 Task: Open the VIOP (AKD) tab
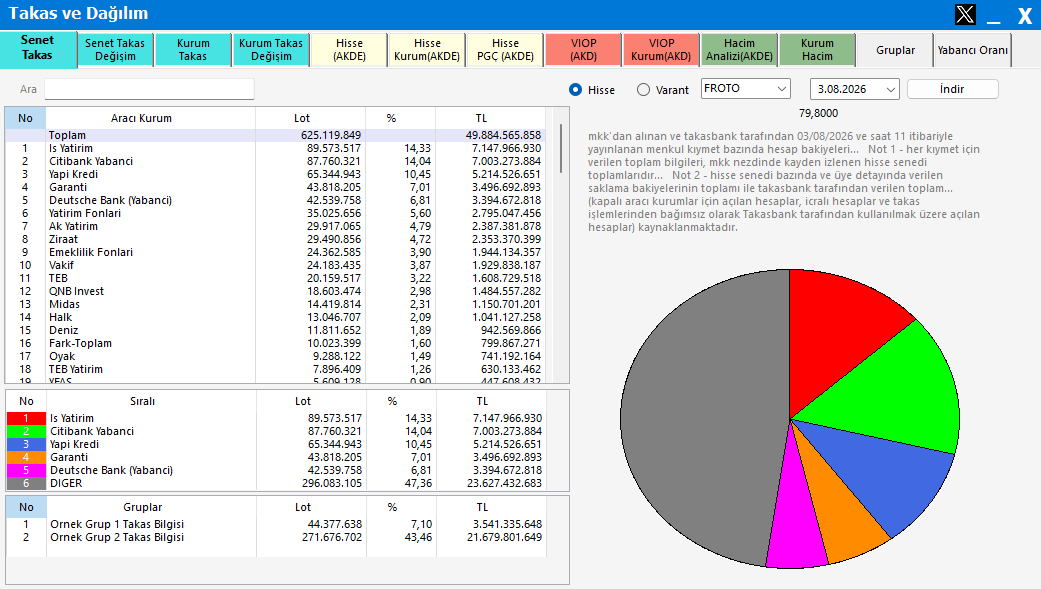click(x=584, y=50)
